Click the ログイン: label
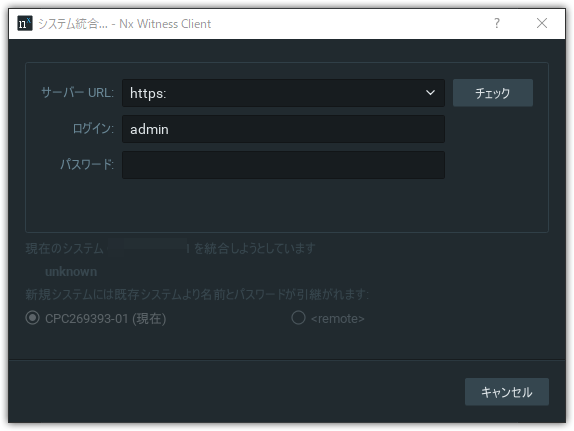This screenshot has width=574, height=431. coord(93,129)
